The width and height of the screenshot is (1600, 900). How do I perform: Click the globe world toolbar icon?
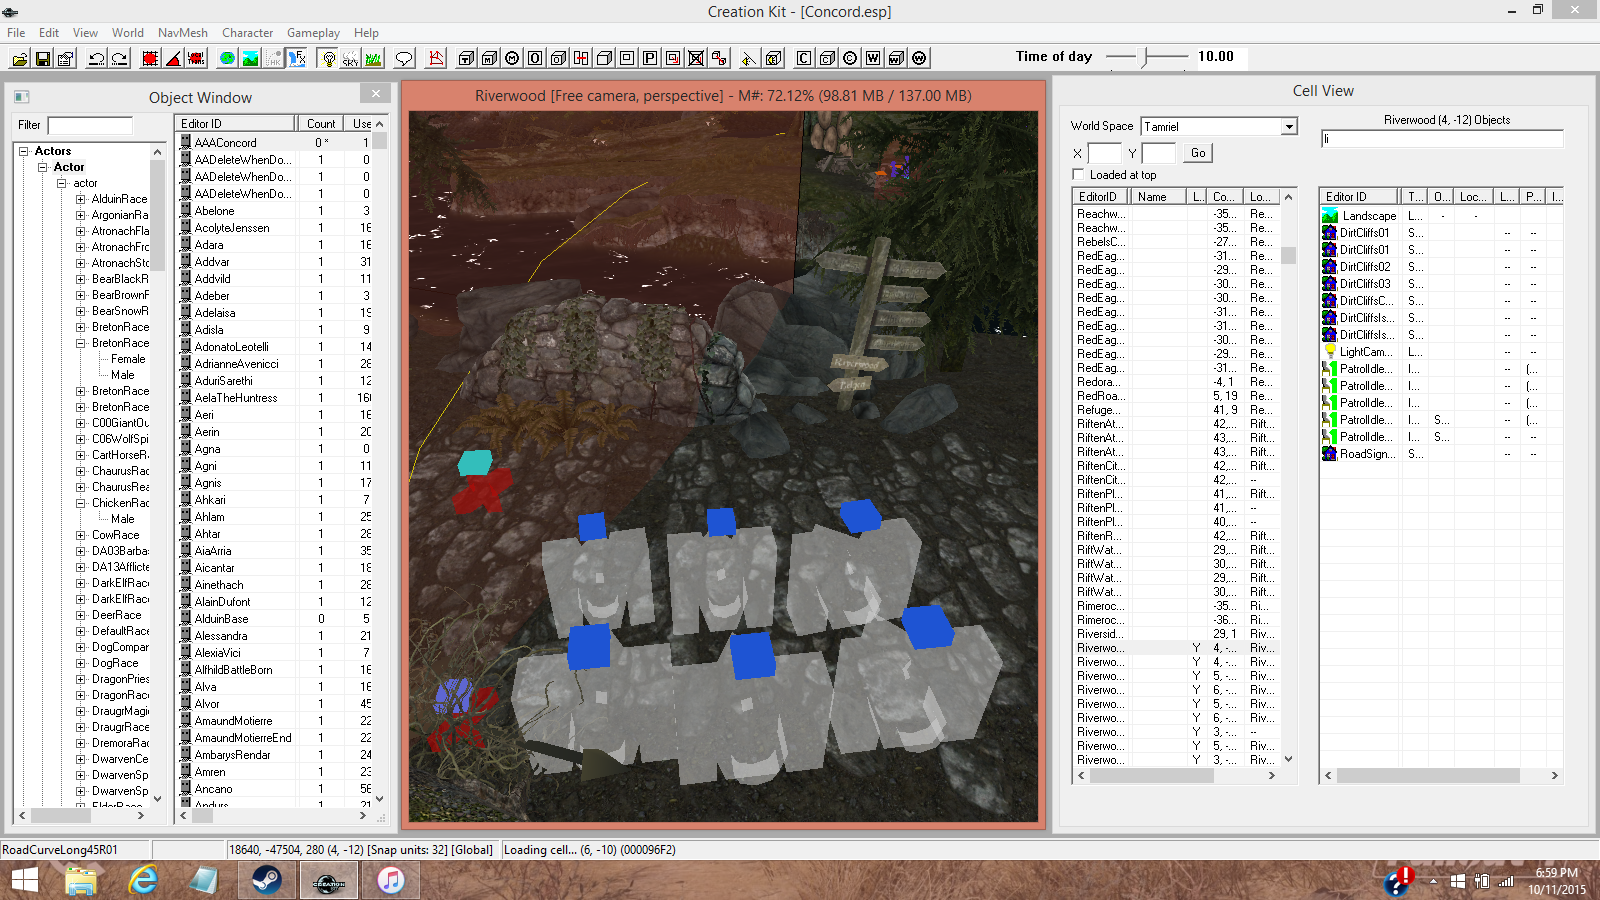[227, 58]
